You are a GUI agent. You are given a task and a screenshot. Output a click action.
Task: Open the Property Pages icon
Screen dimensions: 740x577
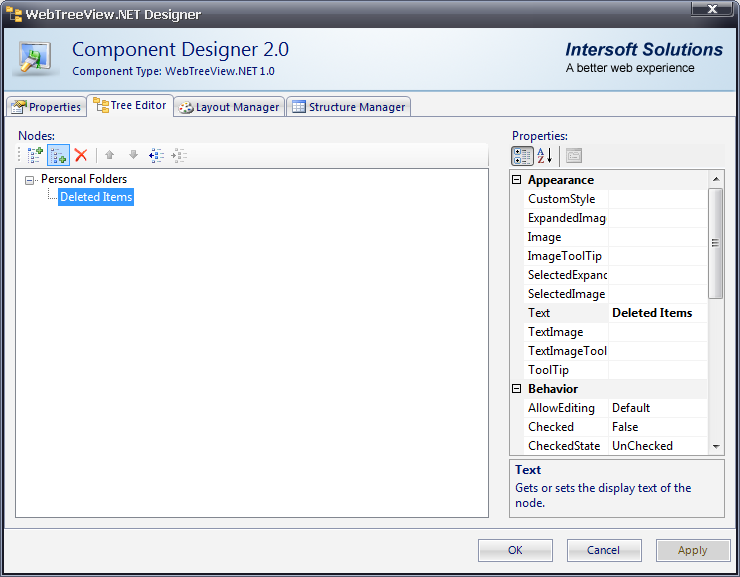click(574, 156)
